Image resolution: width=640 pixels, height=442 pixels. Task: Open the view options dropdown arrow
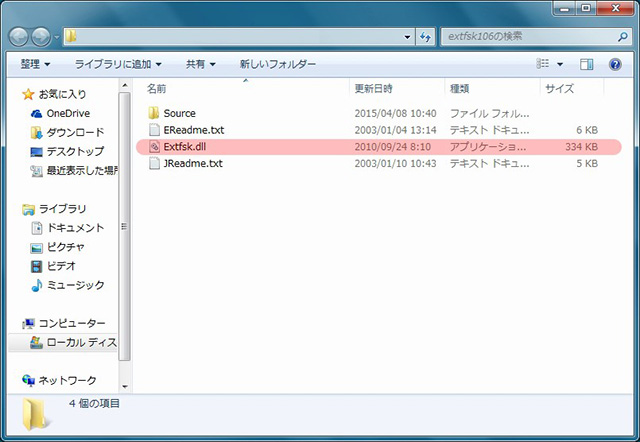tap(560, 64)
